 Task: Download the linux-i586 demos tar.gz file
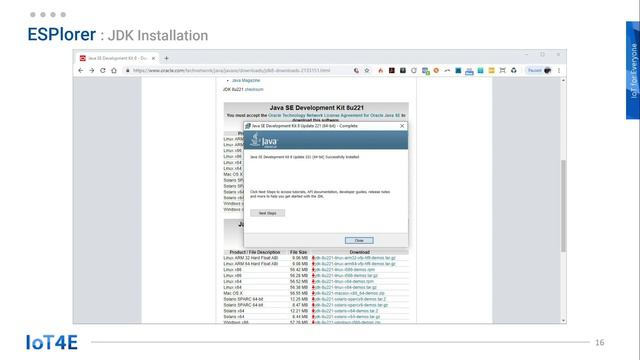[346, 276]
